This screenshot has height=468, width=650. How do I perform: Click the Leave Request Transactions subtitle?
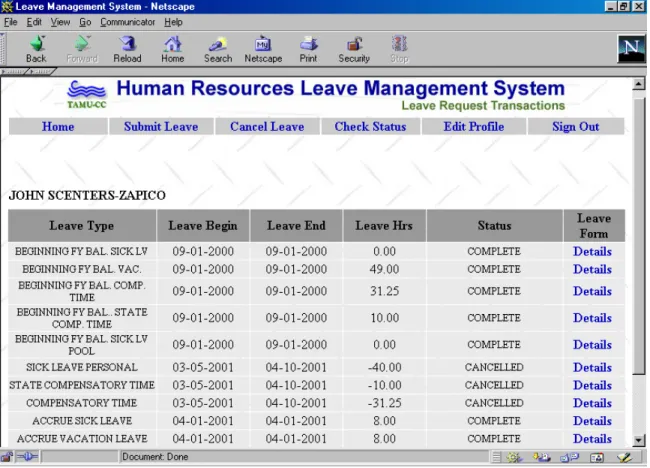483,106
